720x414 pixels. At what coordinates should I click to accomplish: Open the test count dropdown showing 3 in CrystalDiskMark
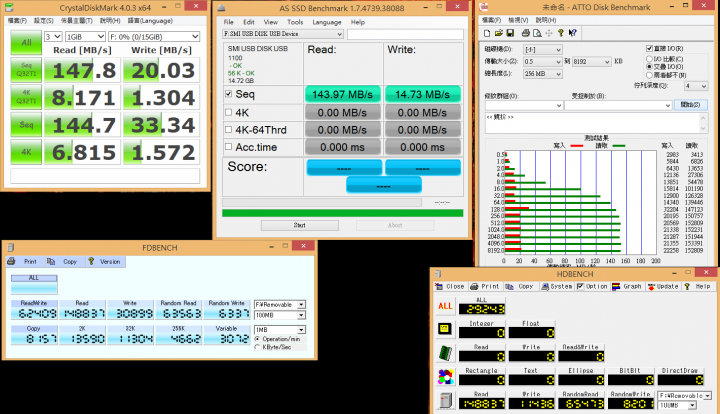[x=53, y=37]
